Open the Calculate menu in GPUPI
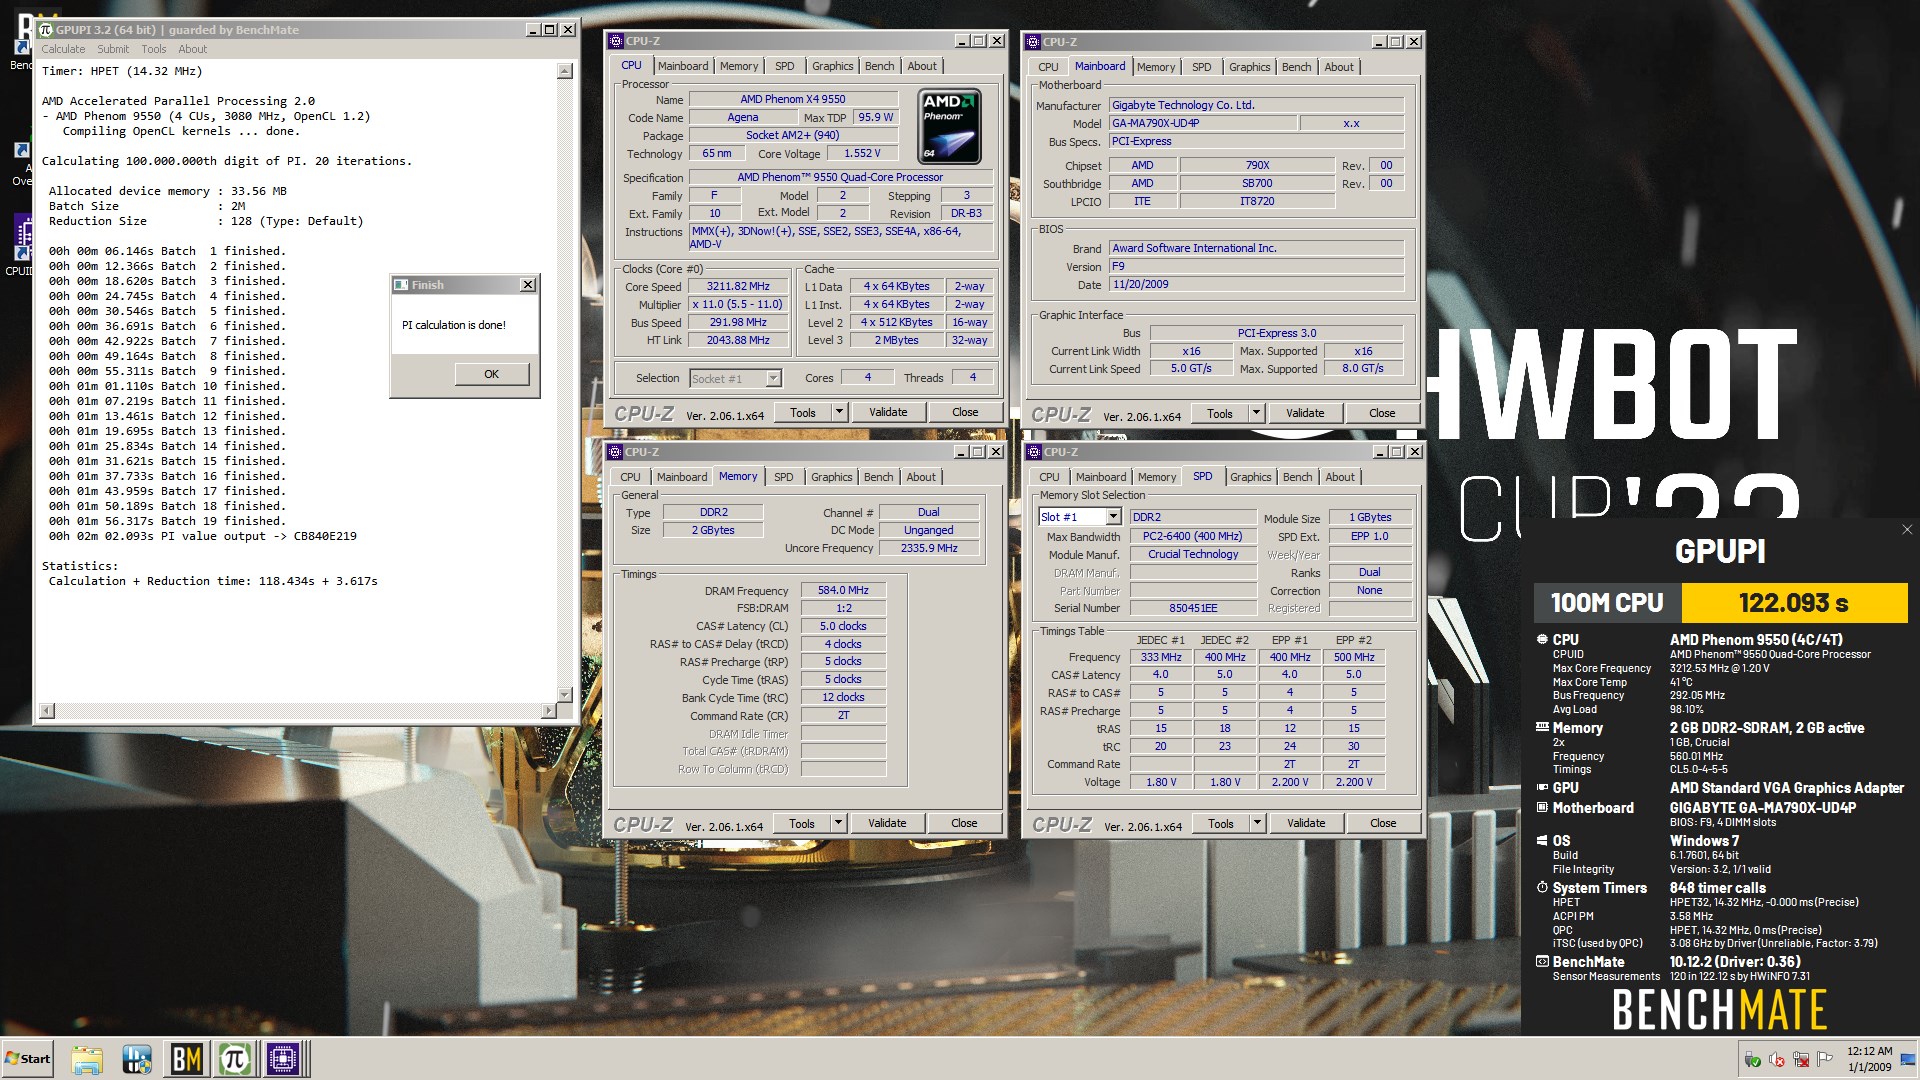Image resolution: width=1920 pixels, height=1080 pixels. pos(63,49)
